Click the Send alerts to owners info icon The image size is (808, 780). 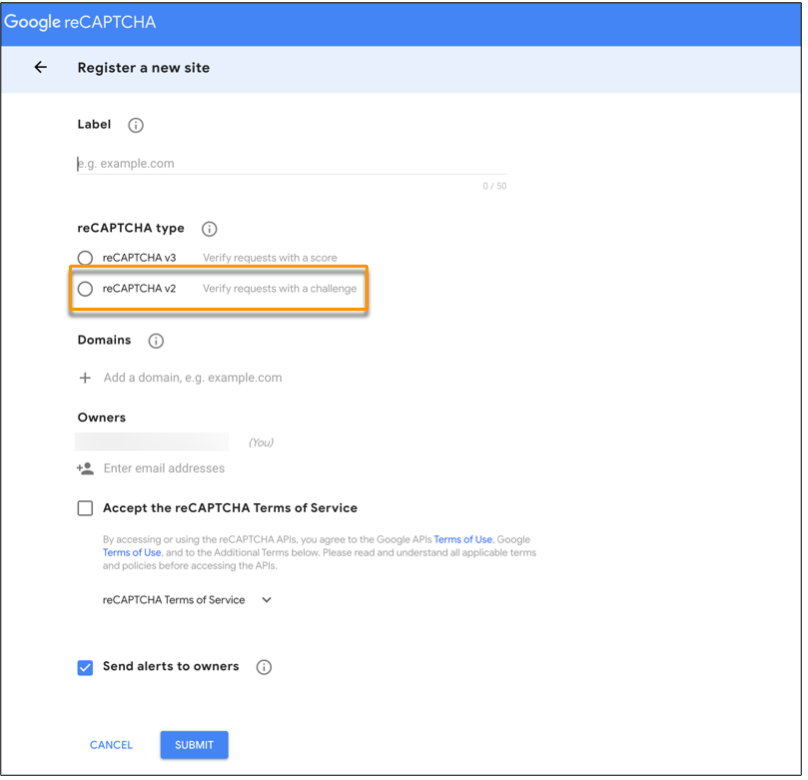tap(264, 667)
